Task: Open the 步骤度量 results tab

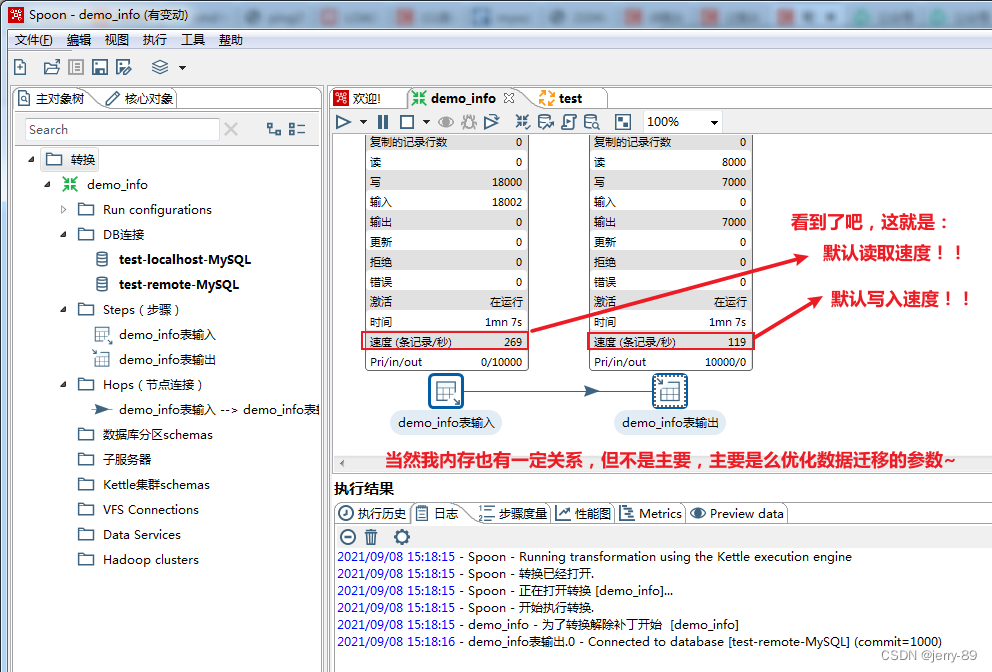Action: pyautogui.click(x=513, y=513)
